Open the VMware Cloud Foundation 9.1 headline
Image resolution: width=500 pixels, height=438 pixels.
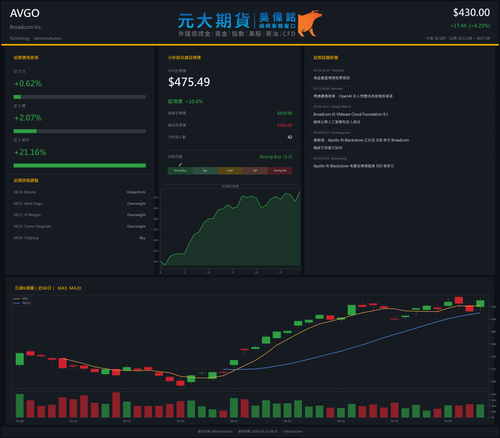(351, 118)
